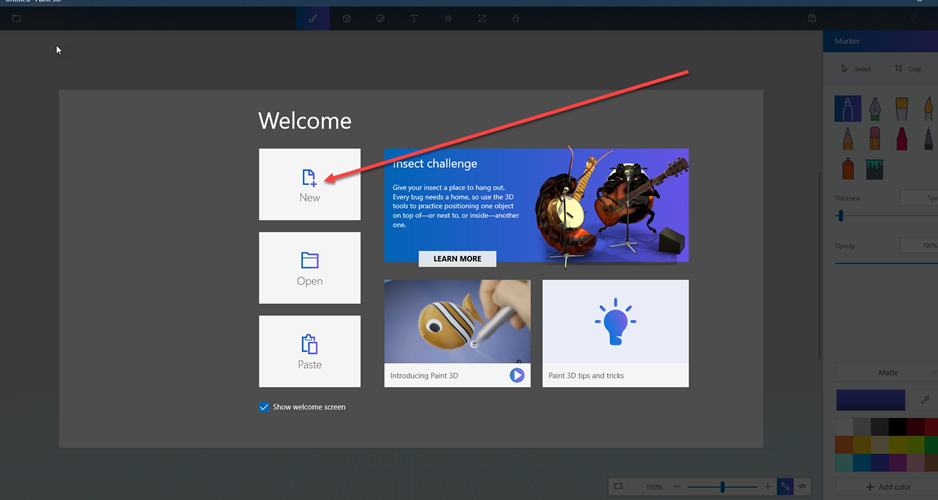Select the Oil brush

coord(902,109)
